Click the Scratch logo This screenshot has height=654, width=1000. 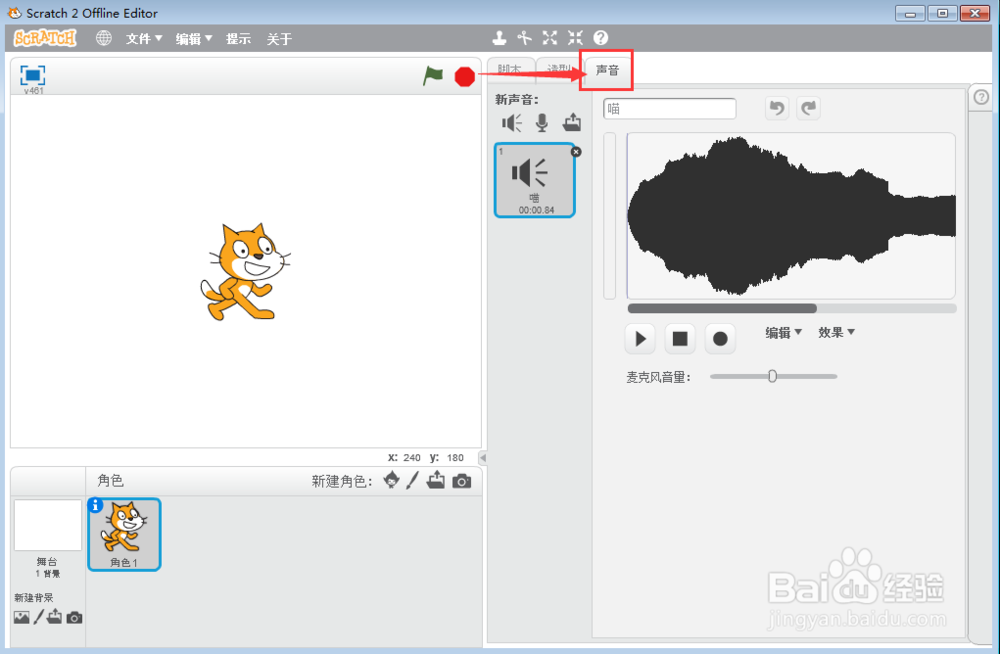(45, 38)
